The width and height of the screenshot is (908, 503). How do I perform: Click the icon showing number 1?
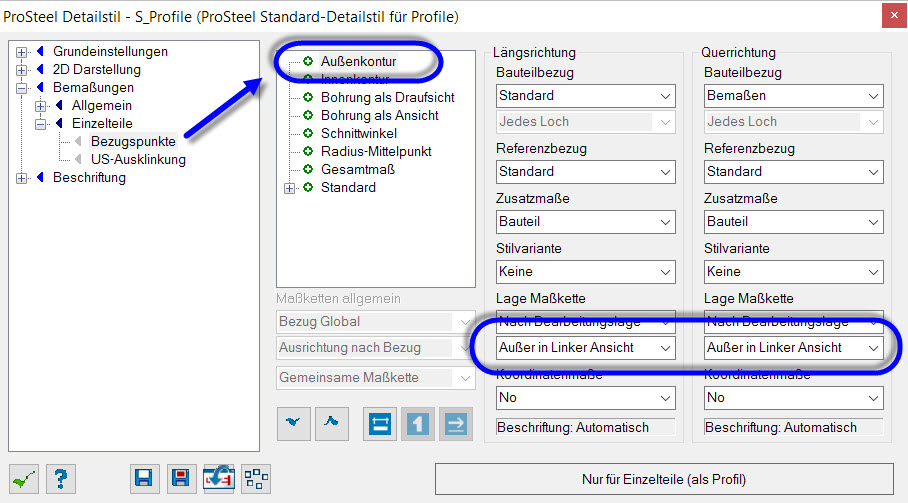click(x=418, y=424)
